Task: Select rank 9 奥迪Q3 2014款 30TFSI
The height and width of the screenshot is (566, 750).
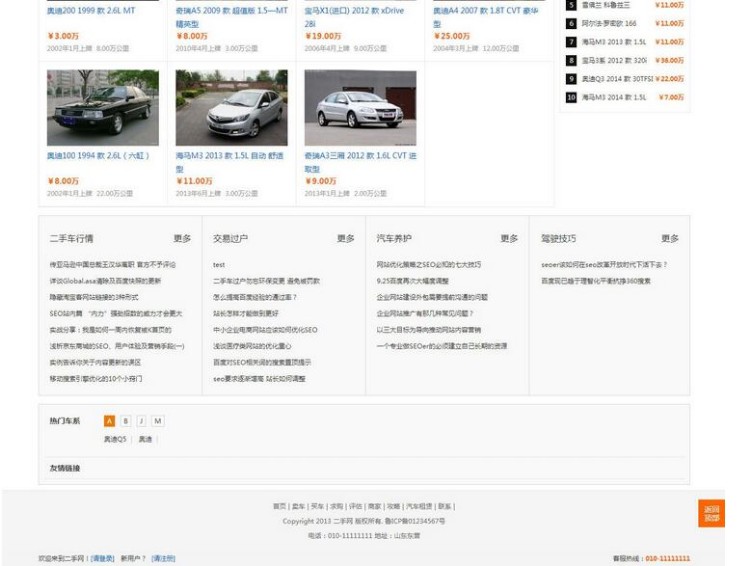Action: pyautogui.click(x=617, y=79)
